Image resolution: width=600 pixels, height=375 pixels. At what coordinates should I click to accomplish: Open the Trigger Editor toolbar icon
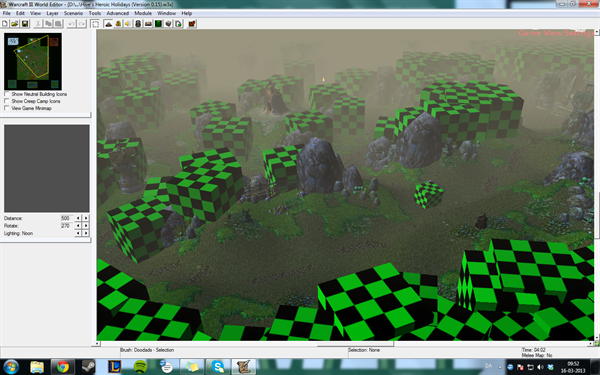point(118,24)
